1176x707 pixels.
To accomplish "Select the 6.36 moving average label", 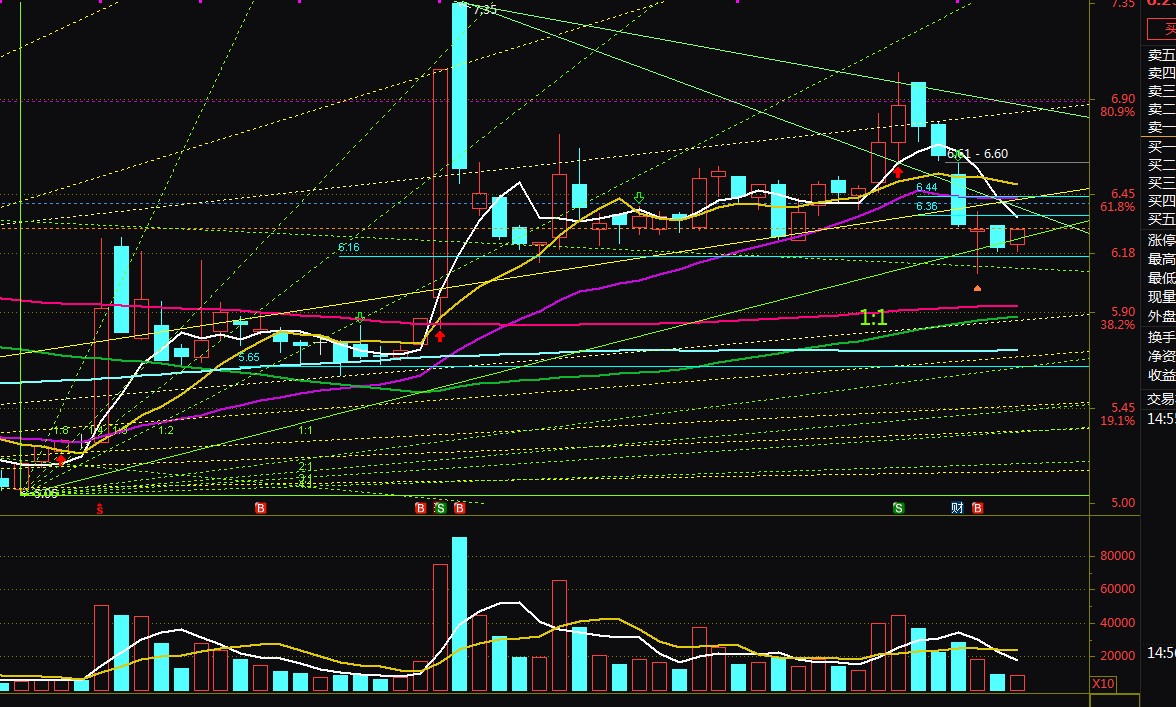I will (927, 206).
